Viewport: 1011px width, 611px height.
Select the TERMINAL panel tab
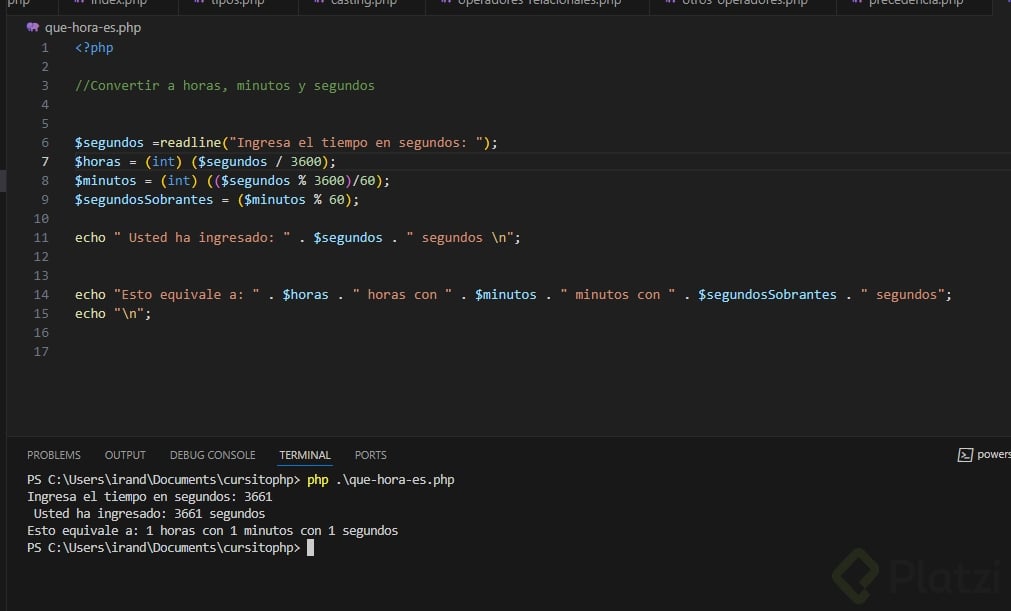[305, 455]
